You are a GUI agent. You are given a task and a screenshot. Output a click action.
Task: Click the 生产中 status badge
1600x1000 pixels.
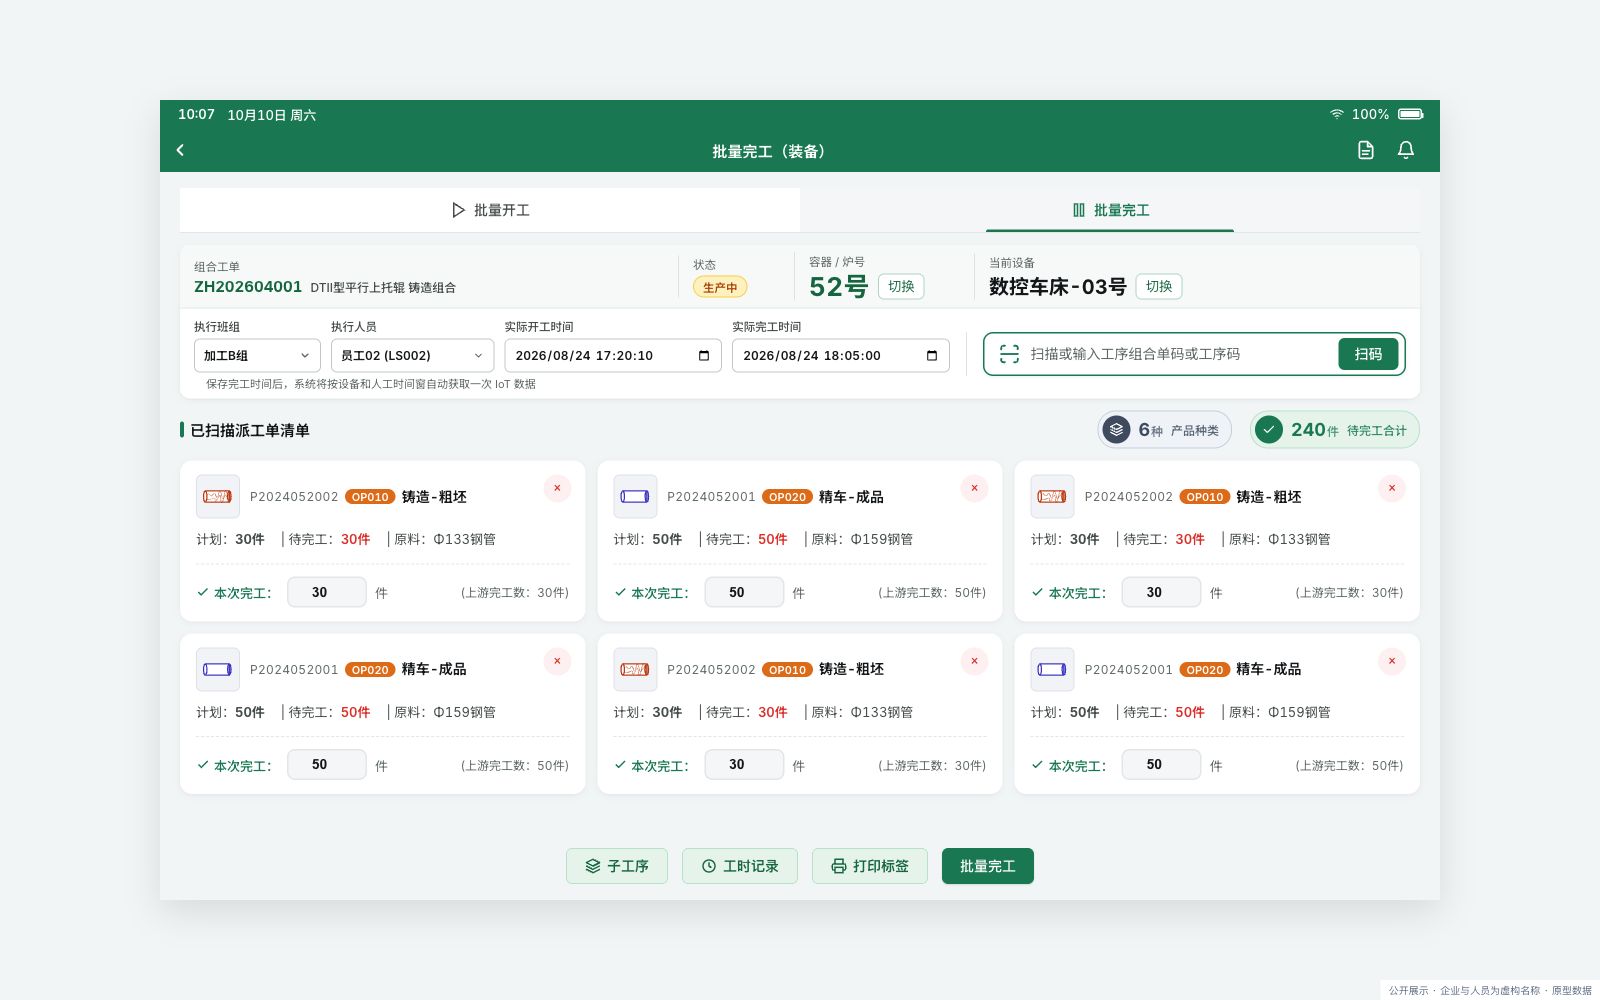click(x=720, y=287)
